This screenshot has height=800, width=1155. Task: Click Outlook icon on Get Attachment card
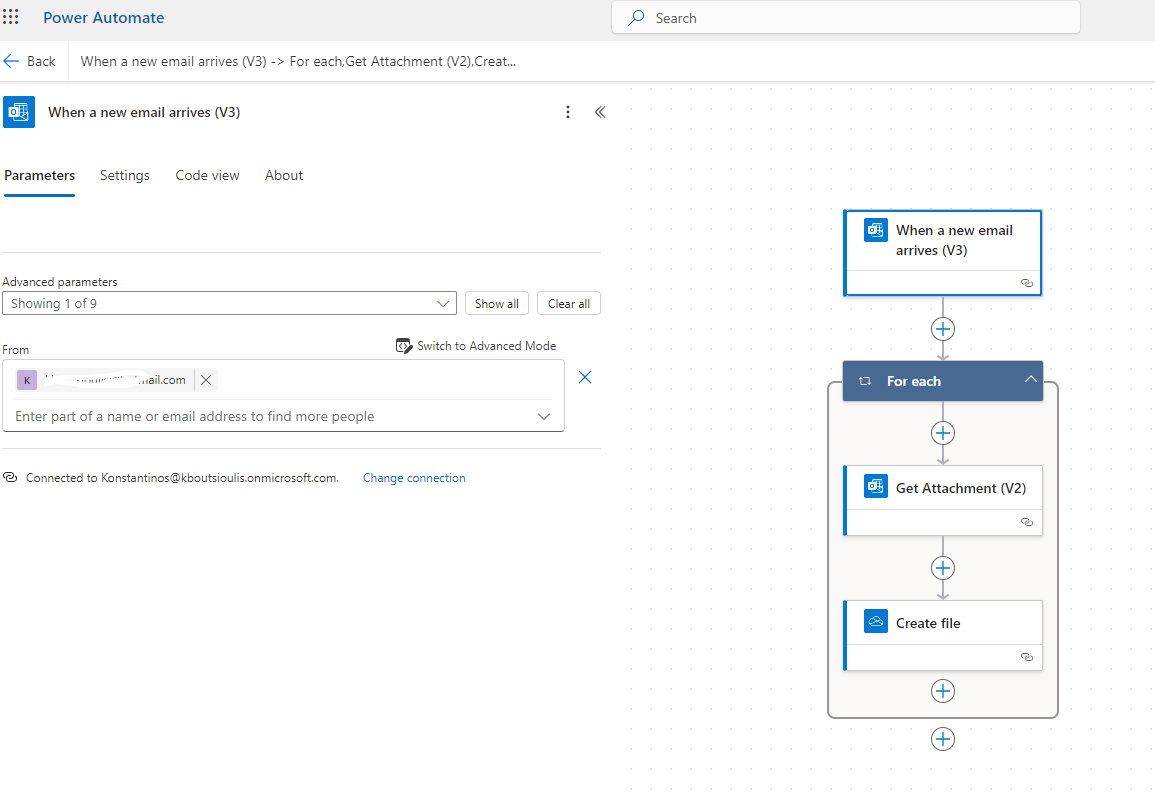pos(876,486)
